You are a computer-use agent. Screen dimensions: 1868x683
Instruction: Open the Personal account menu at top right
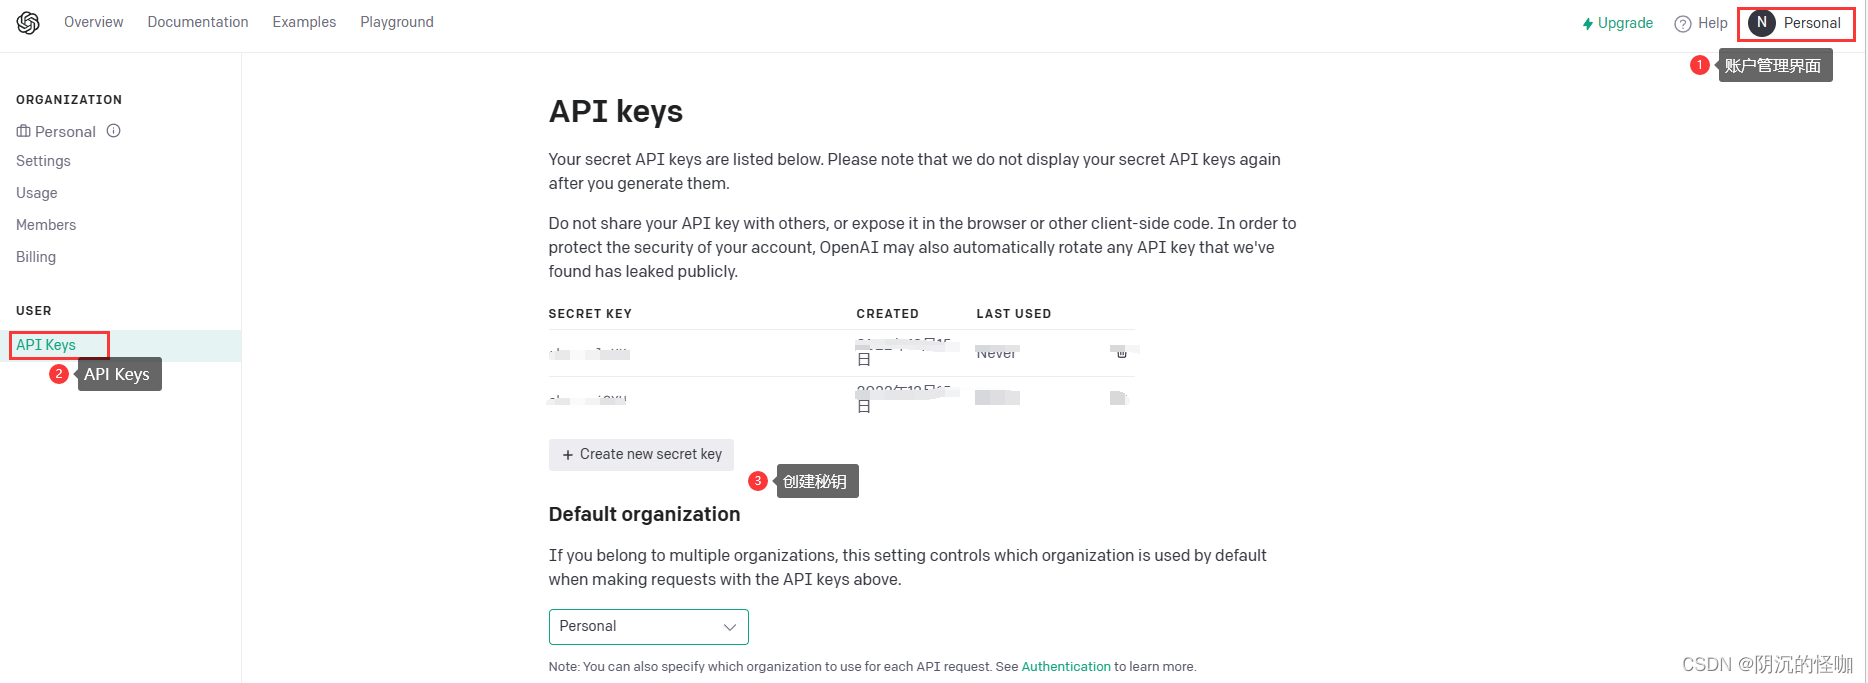click(x=1811, y=23)
